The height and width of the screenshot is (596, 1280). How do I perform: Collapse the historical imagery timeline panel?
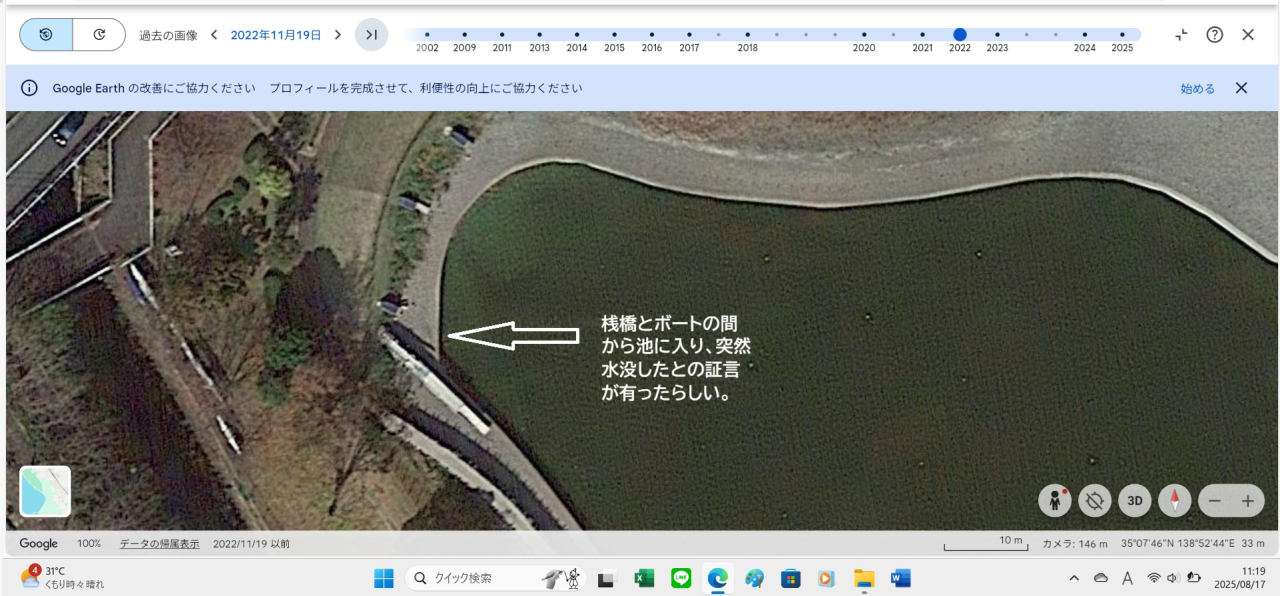point(1181,35)
